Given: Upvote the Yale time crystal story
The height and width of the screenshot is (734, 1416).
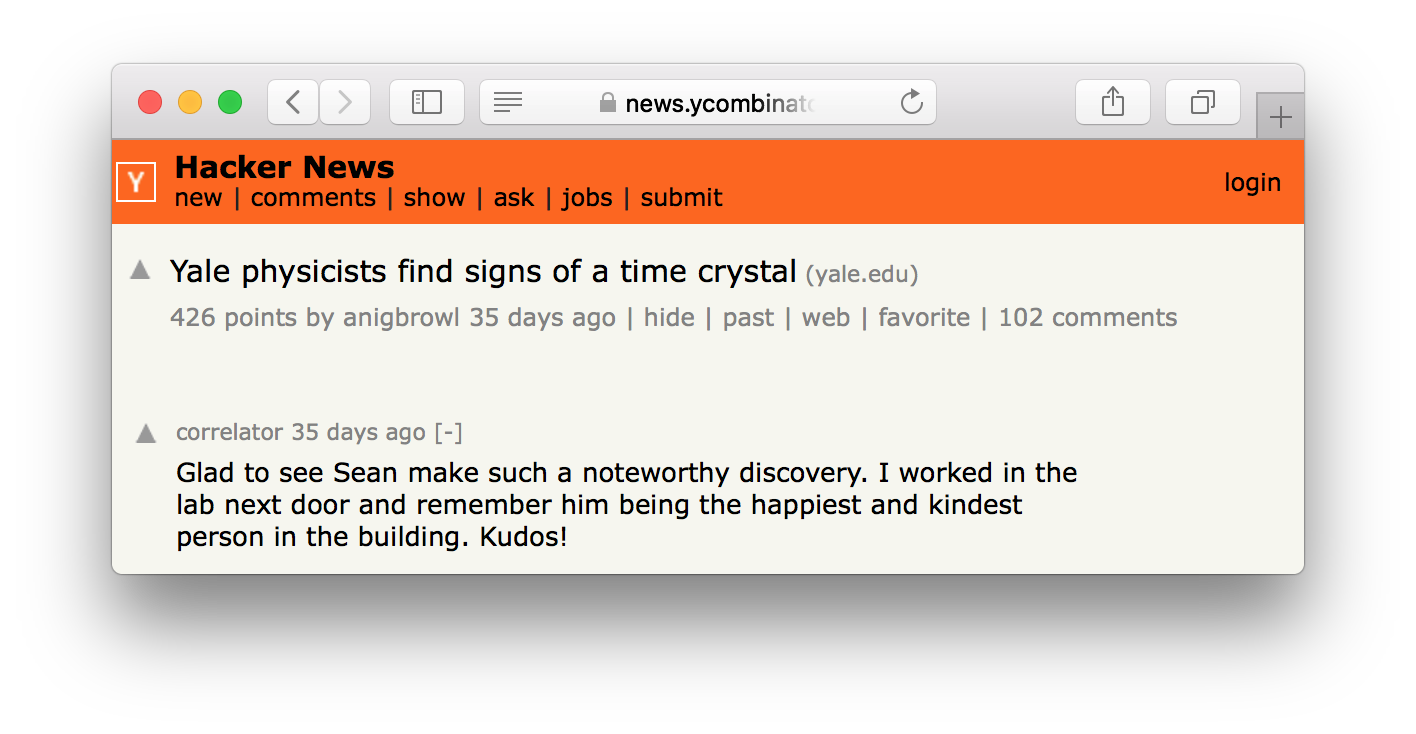Looking at the screenshot, I should point(140,270).
